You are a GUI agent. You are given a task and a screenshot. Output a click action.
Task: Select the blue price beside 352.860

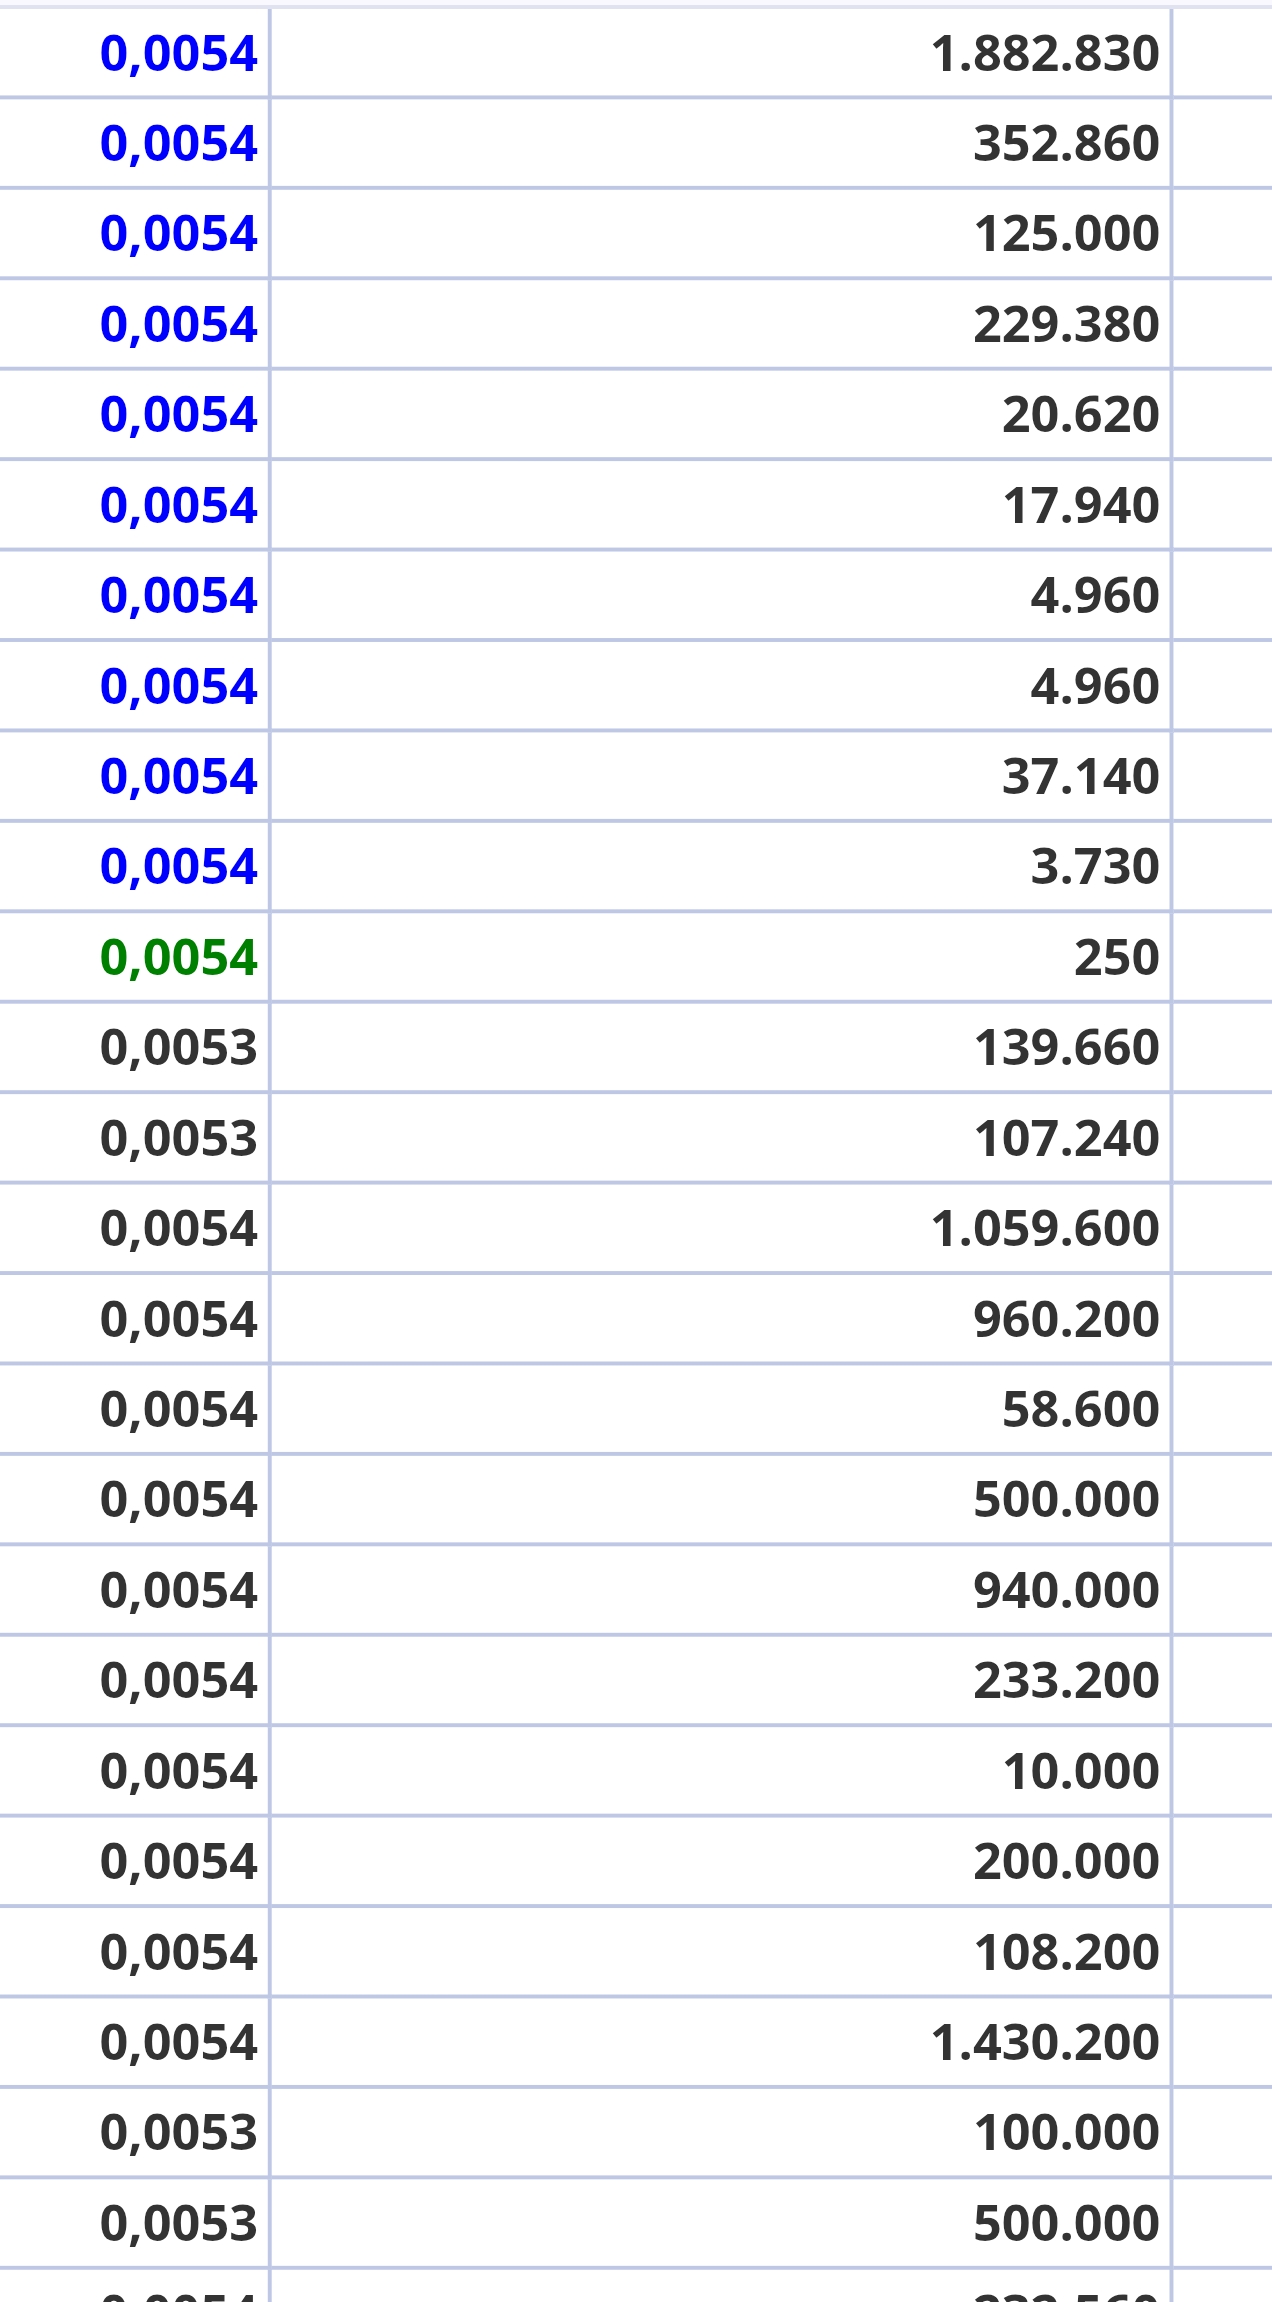(x=179, y=144)
